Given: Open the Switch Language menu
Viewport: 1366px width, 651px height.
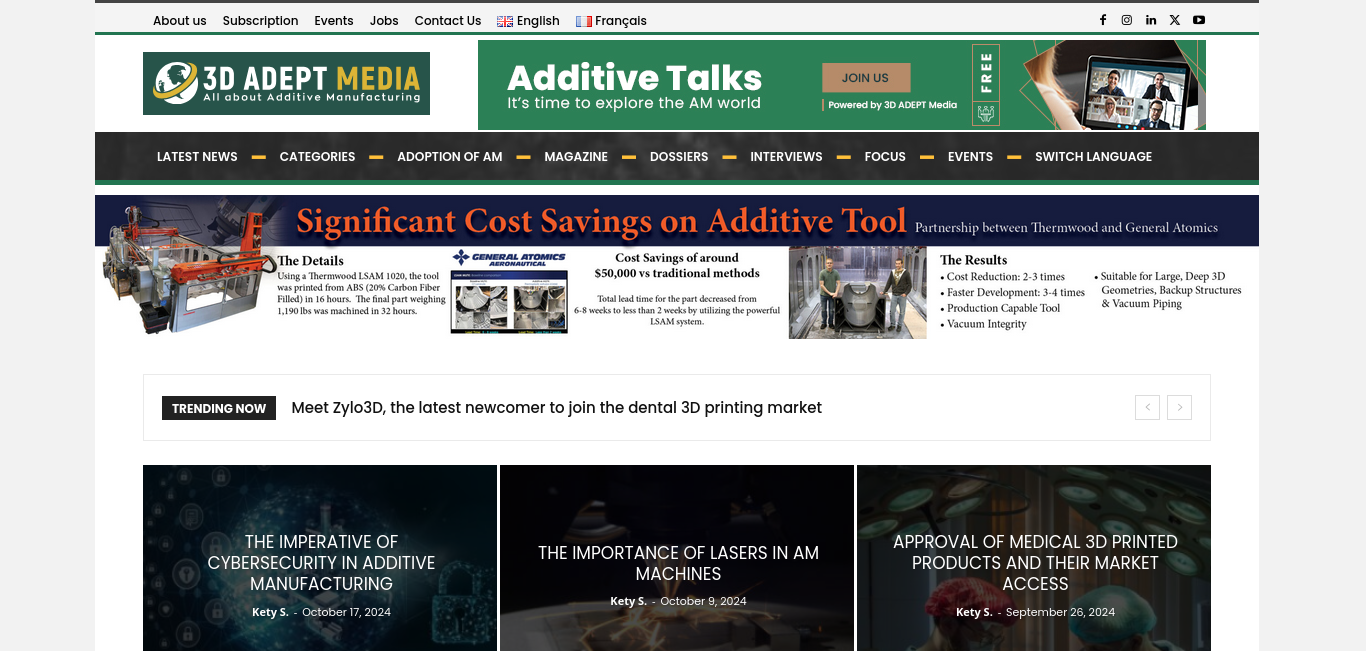Looking at the screenshot, I should pos(1093,157).
